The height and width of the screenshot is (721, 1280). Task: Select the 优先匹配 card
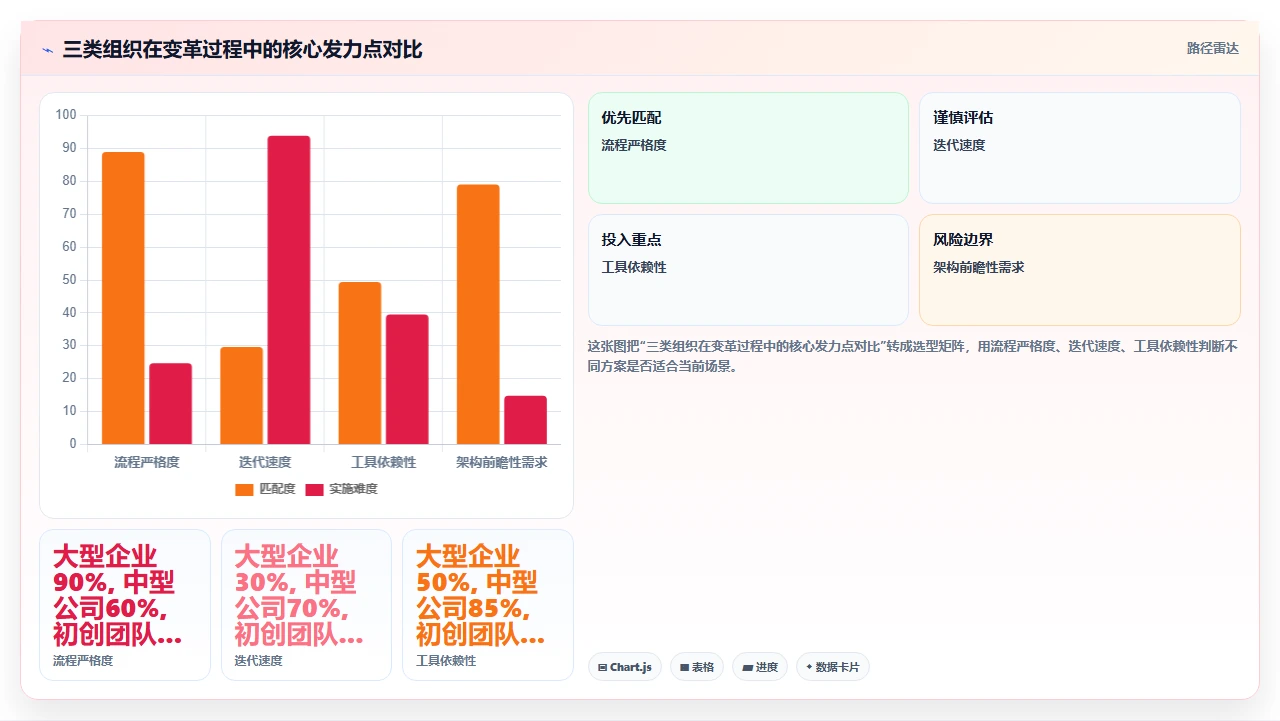pyautogui.click(x=748, y=148)
